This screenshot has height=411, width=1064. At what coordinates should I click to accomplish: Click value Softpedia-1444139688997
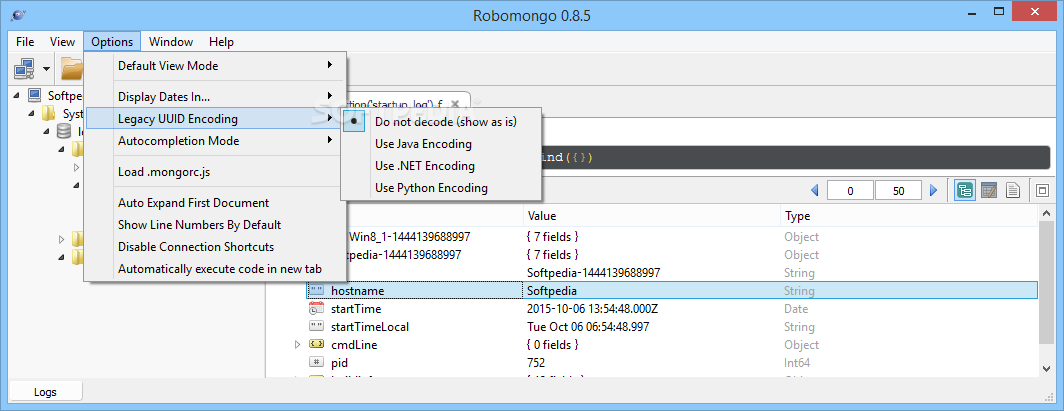[594, 273]
